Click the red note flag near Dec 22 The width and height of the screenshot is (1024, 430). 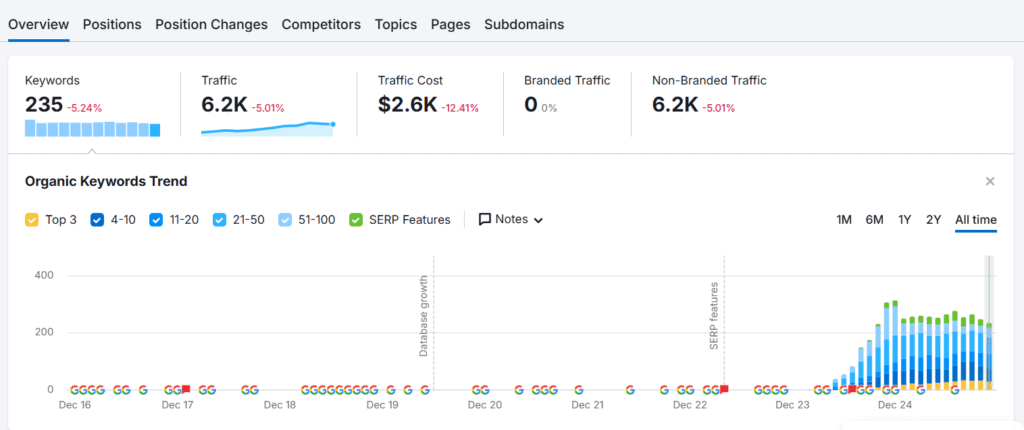point(724,388)
